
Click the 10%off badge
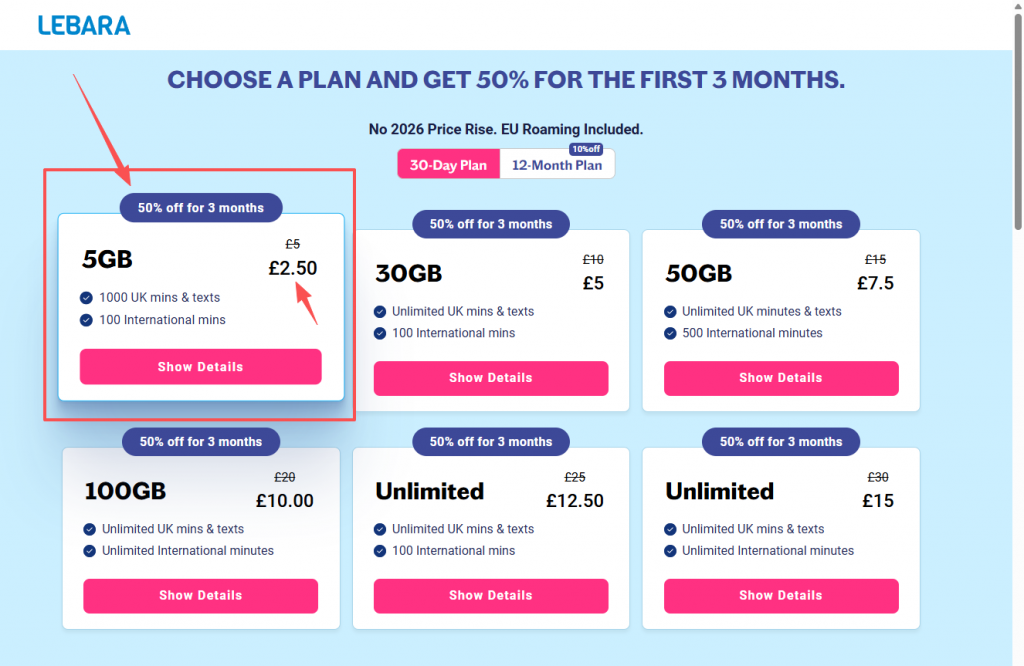pyautogui.click(x=586, y=149)
